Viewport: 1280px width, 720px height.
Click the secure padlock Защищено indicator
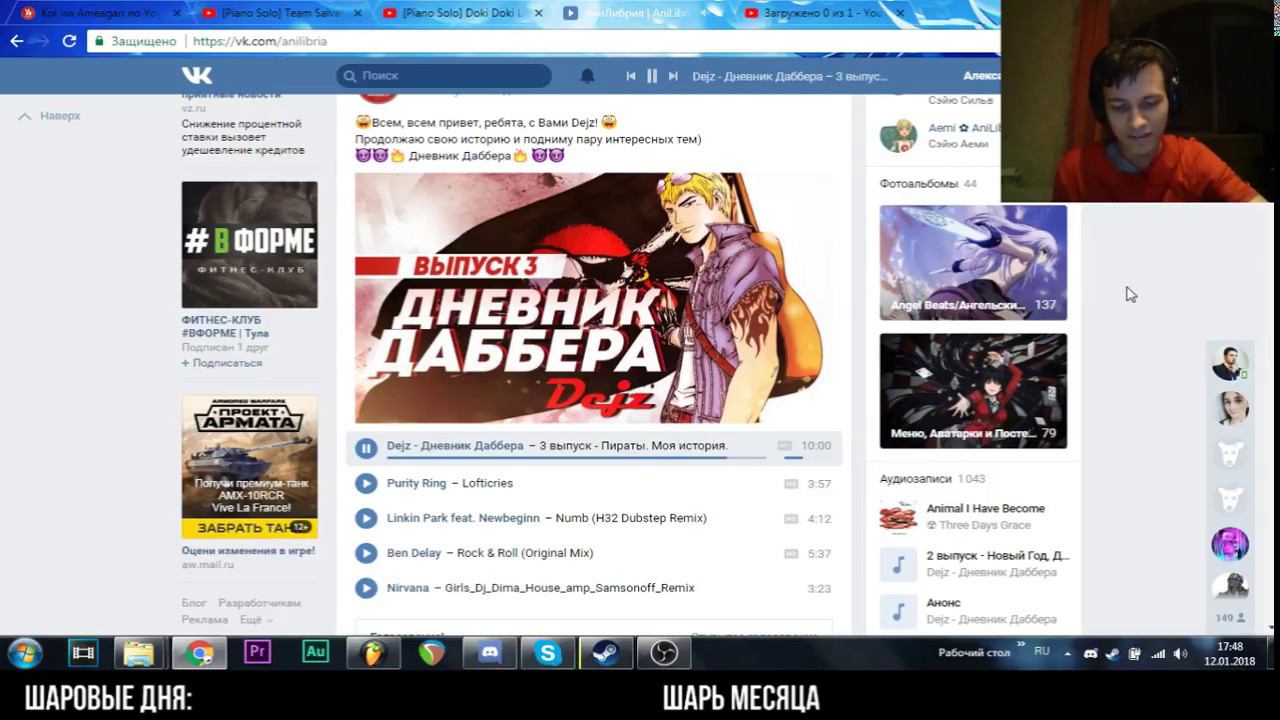click(x=136, y=41)
